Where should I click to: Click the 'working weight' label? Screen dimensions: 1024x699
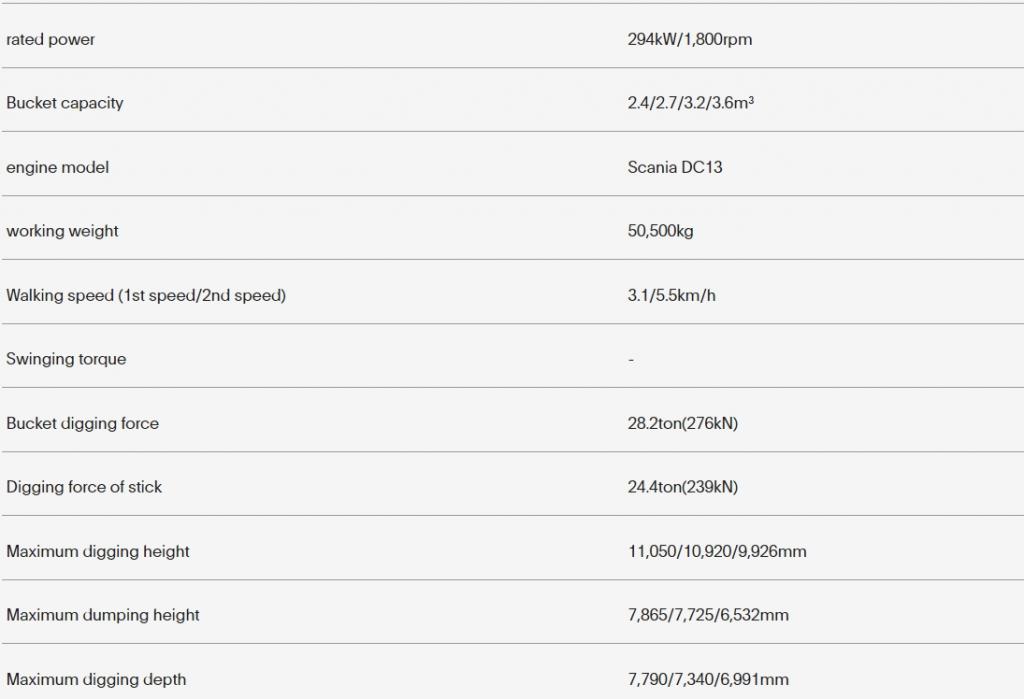click(62, 231)
